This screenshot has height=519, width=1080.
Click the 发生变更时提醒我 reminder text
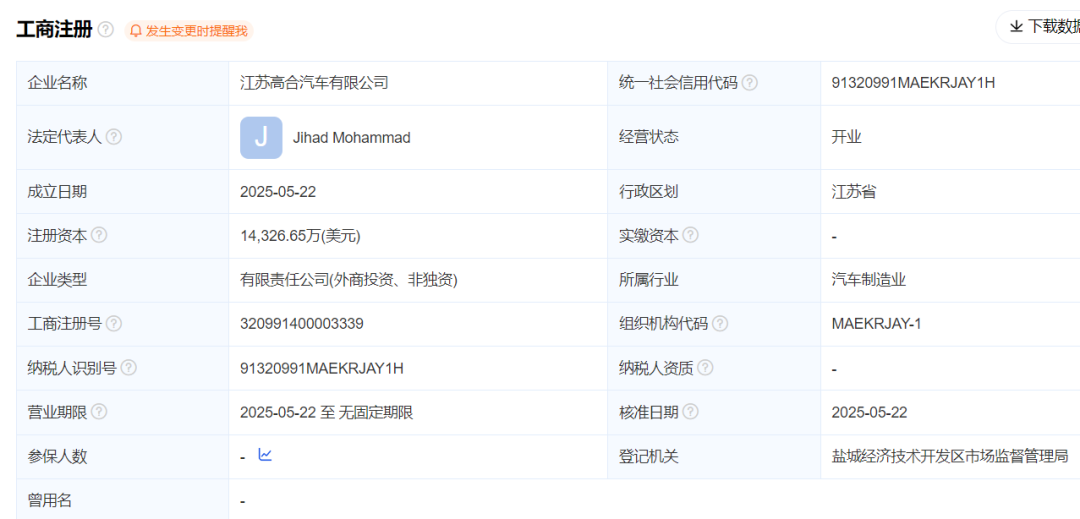point(196,31)
